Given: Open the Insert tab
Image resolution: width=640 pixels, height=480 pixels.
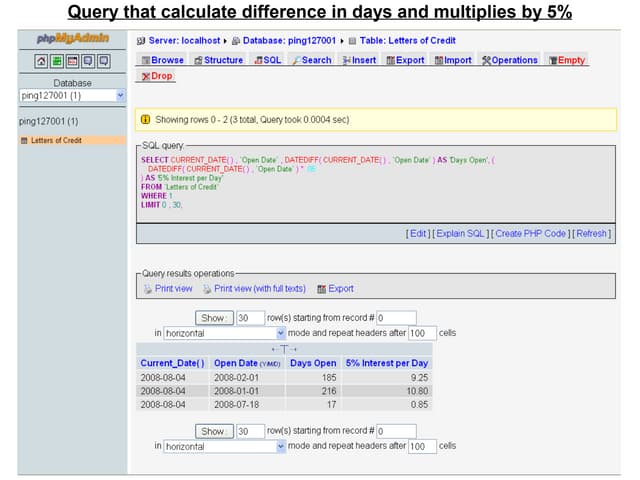Looking at the screenshot, I should pos(358,60).
